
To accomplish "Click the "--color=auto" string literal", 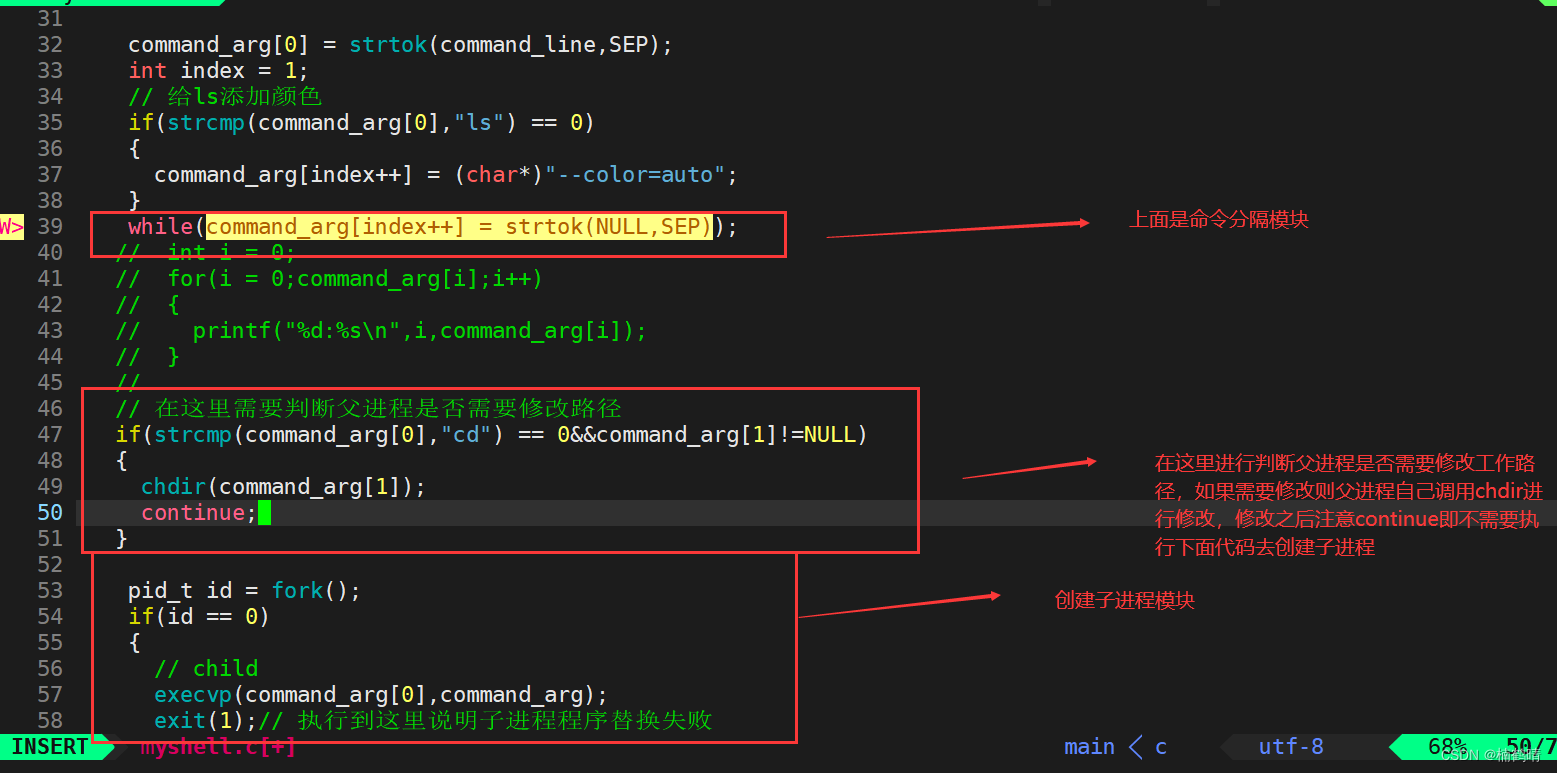I will point(635,175).
